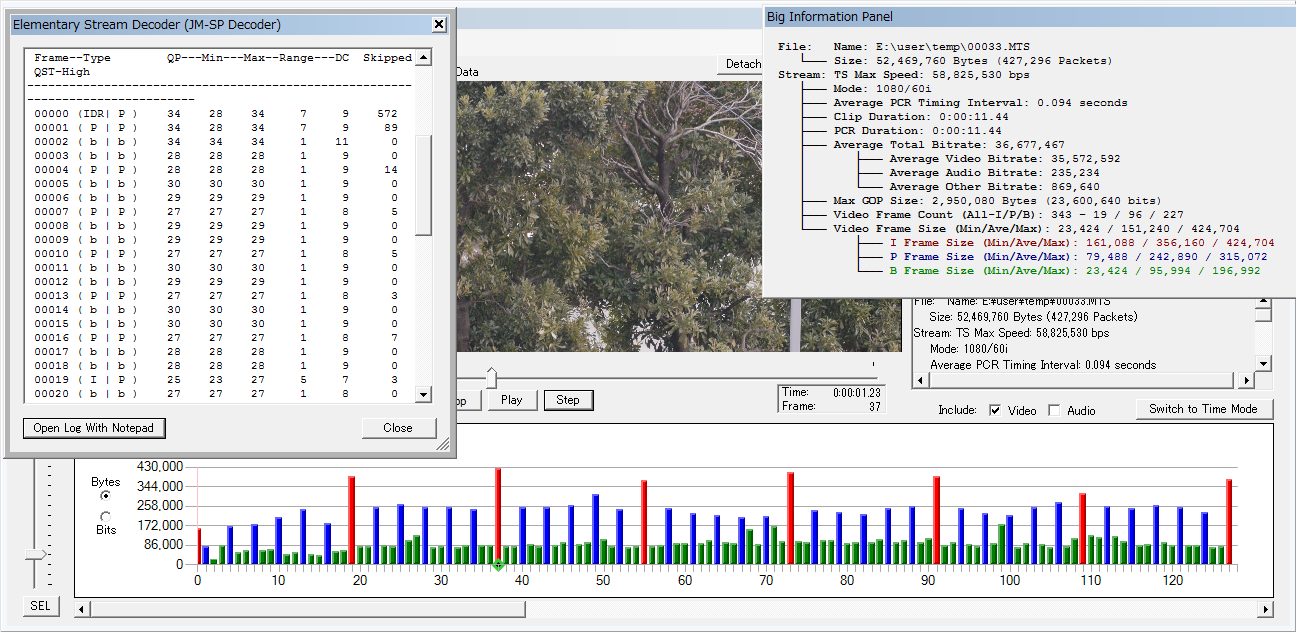Select the Bytes radio button

coord(106,496)
